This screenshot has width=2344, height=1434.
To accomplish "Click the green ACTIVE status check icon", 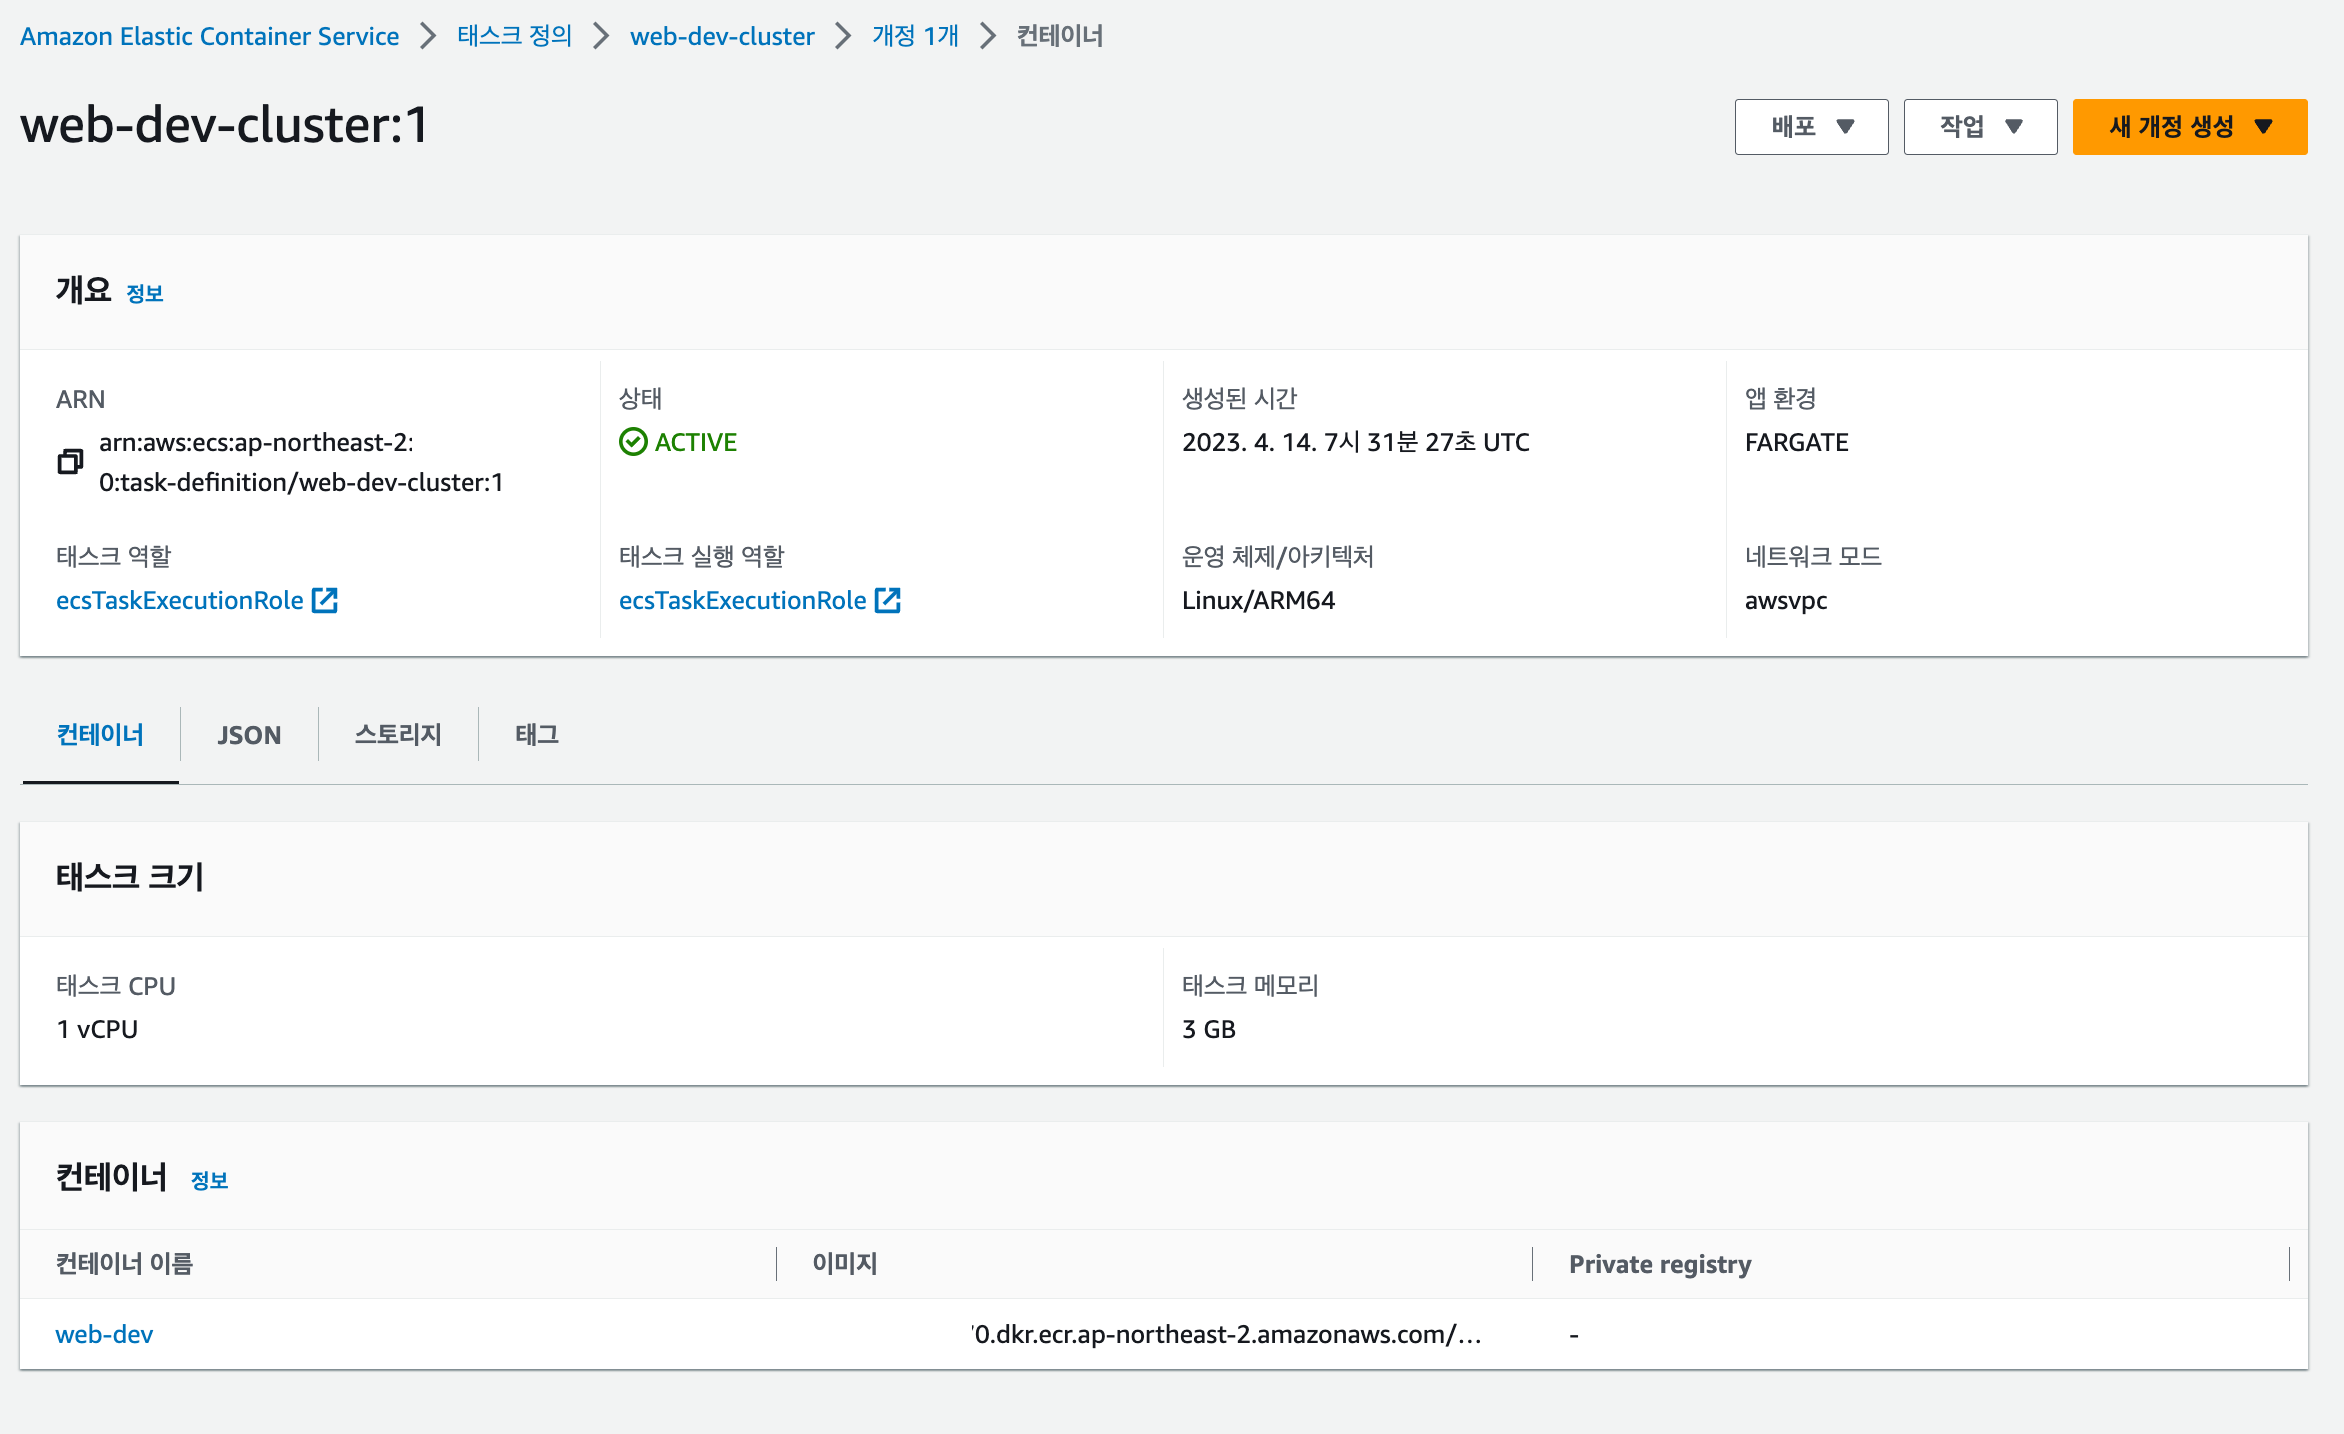I will click(633, 442).
